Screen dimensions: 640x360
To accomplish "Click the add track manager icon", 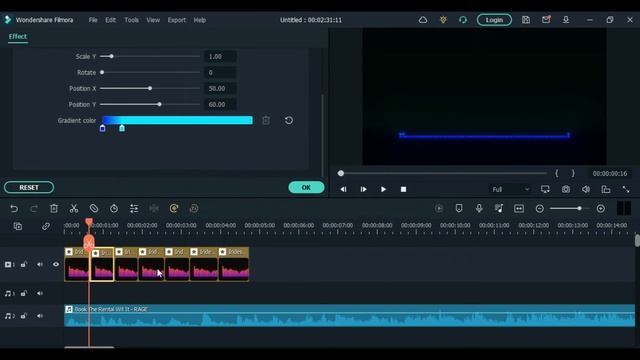I will tap(18, 226).
